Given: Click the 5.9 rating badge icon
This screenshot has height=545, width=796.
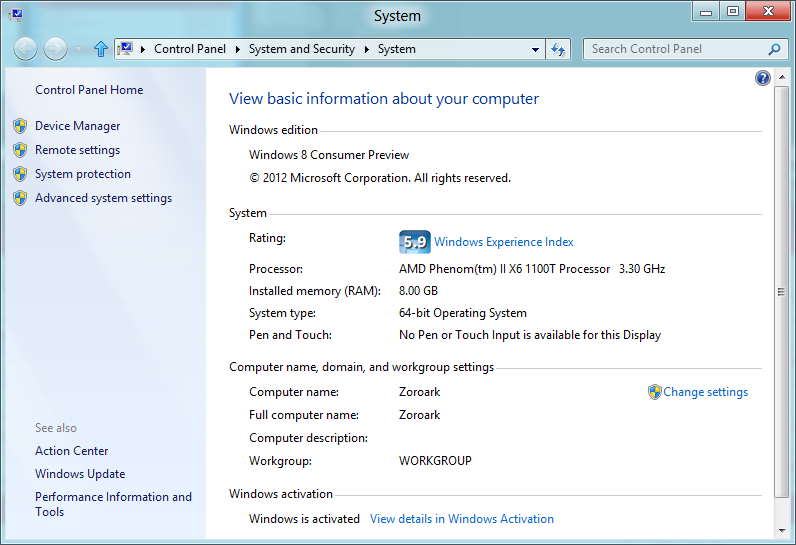Looking at the screenshot, I should coord(414,242).
